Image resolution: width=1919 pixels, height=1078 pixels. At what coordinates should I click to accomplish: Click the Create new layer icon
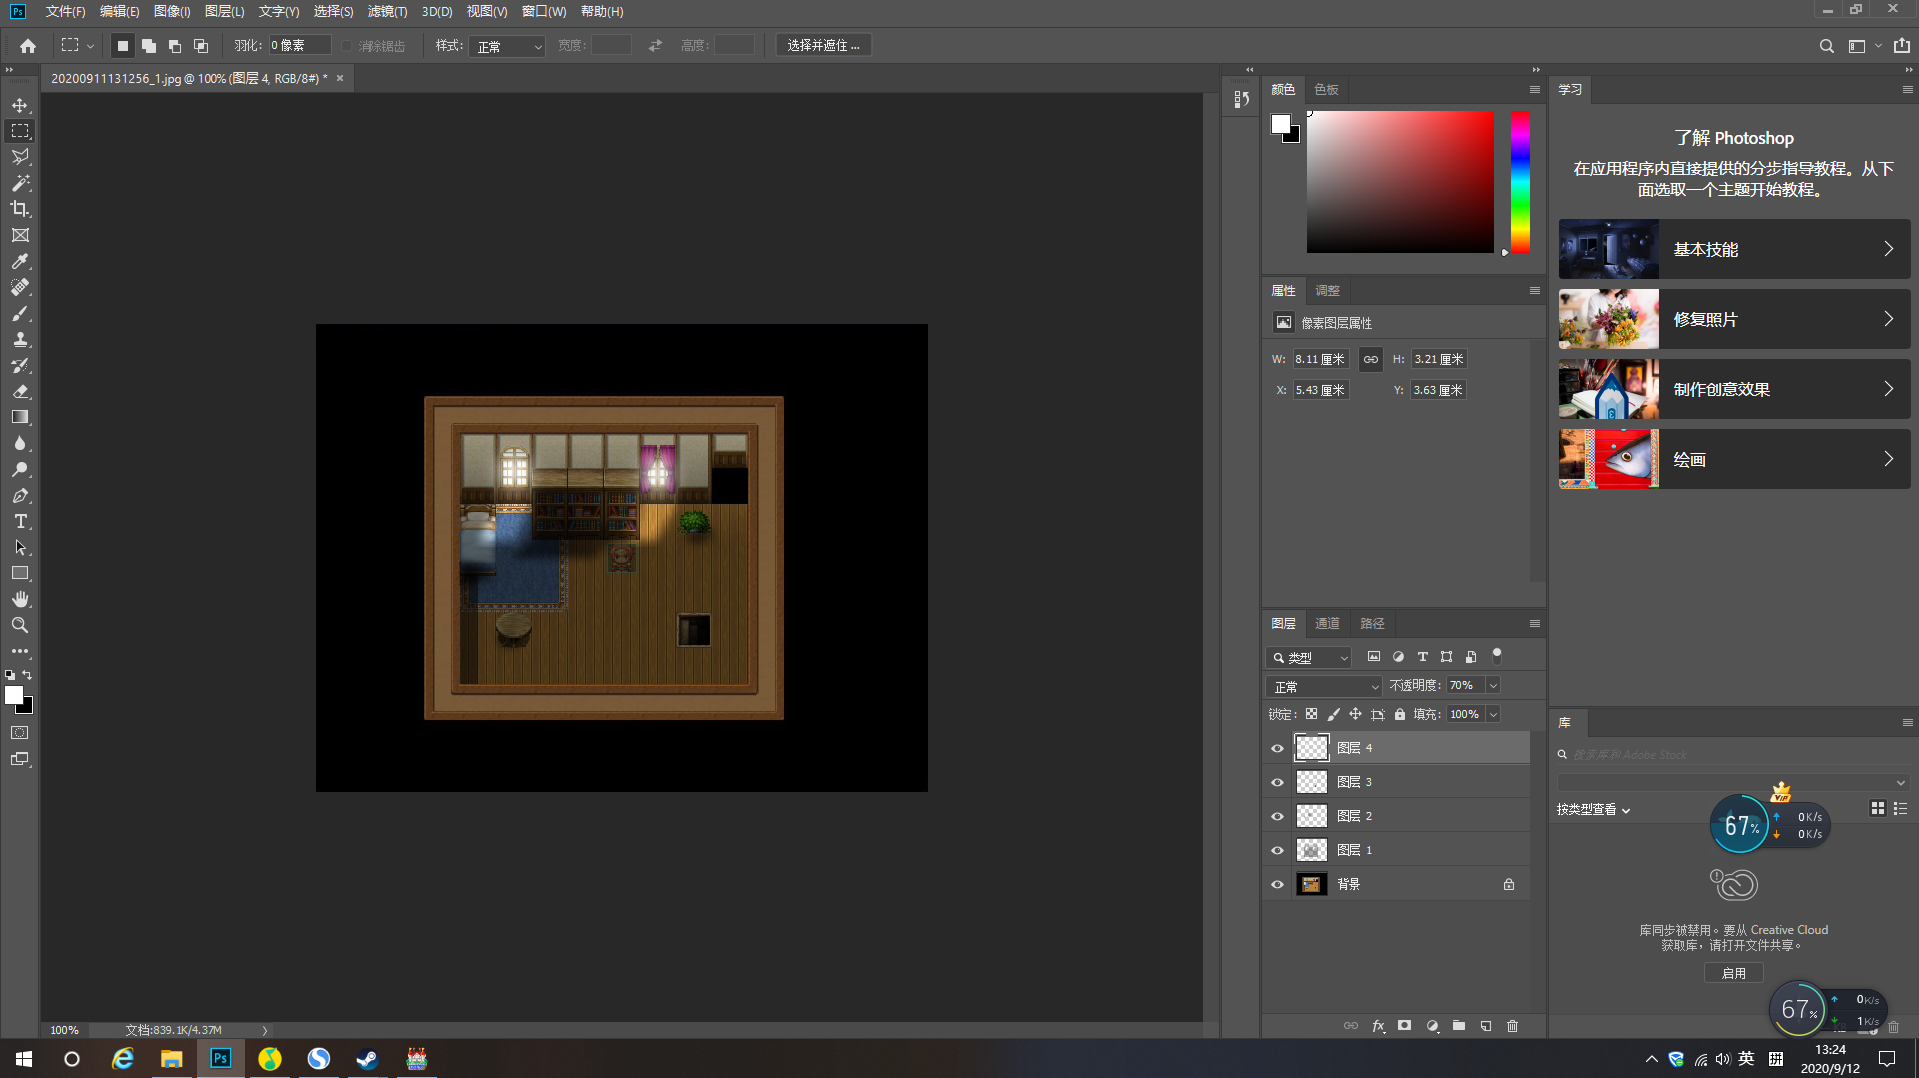point(1486,1026)
